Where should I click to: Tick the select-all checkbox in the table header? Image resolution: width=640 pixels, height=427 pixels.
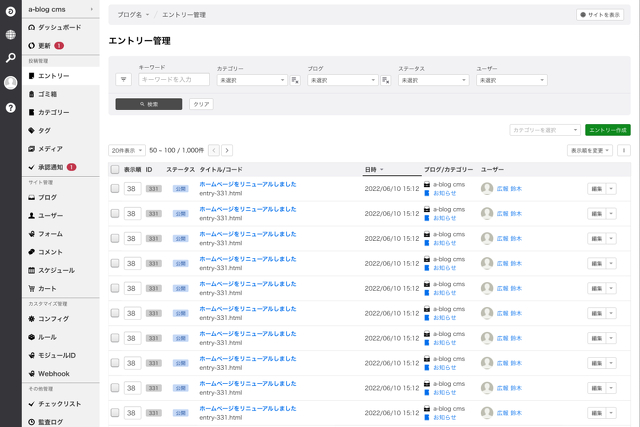[115, 170]
